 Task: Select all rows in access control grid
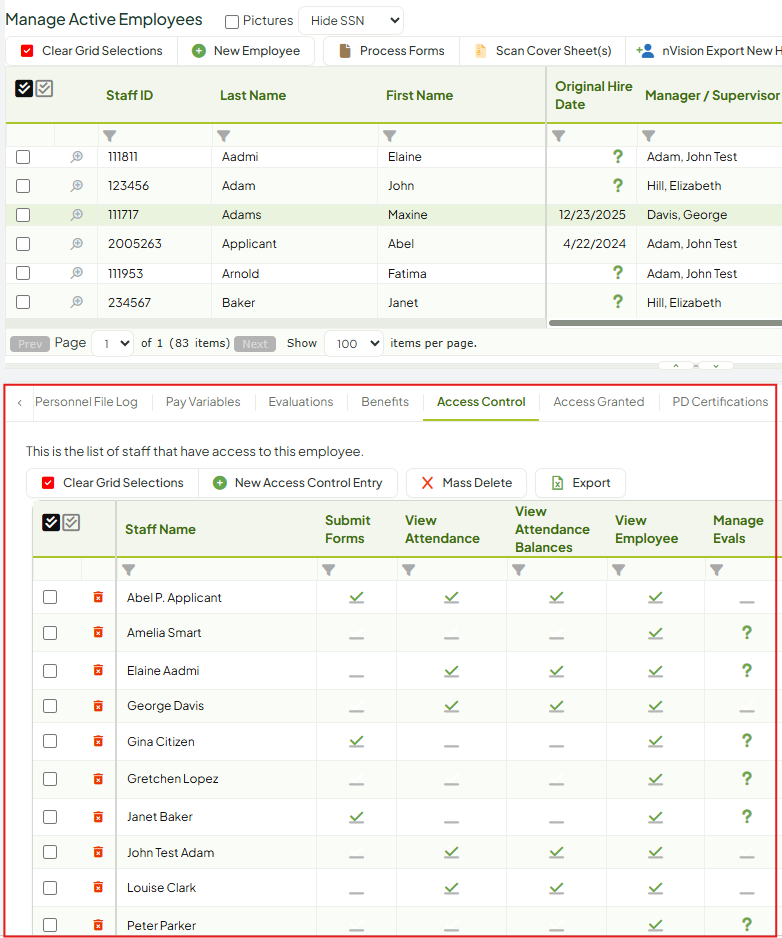click(x=51, y=522)
